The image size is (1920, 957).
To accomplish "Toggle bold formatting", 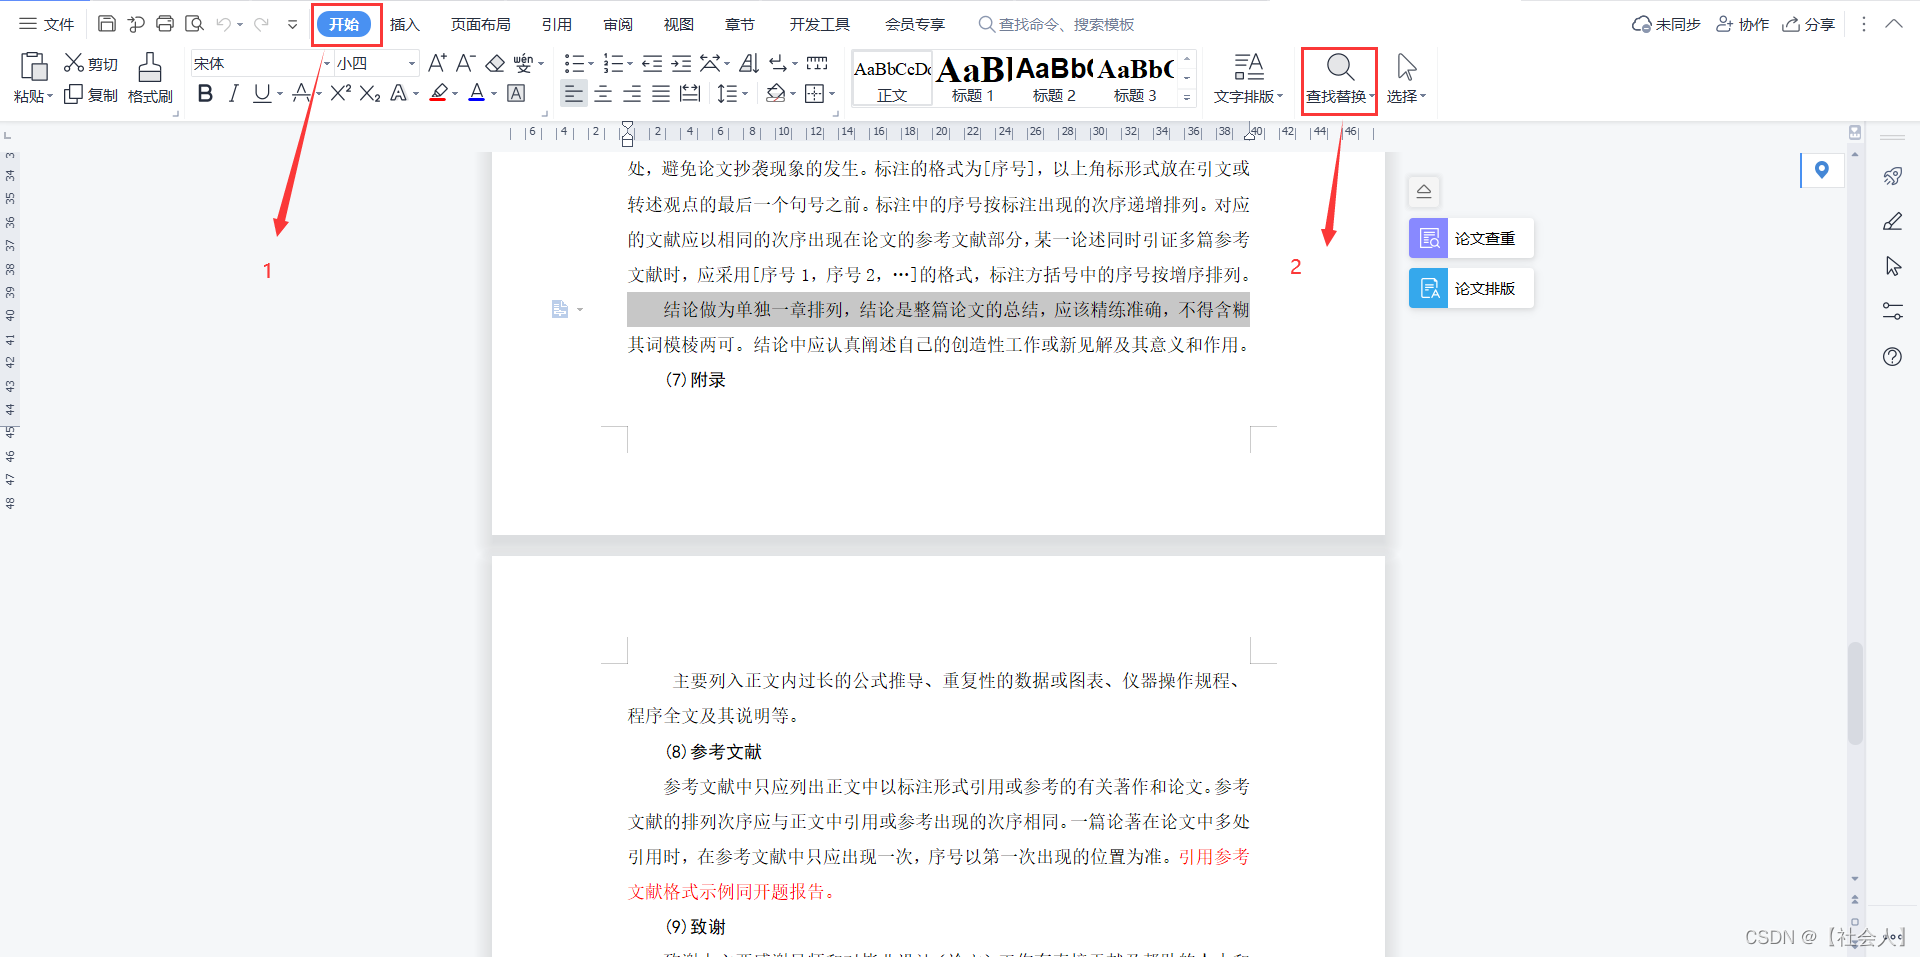I will click(205, 93).
